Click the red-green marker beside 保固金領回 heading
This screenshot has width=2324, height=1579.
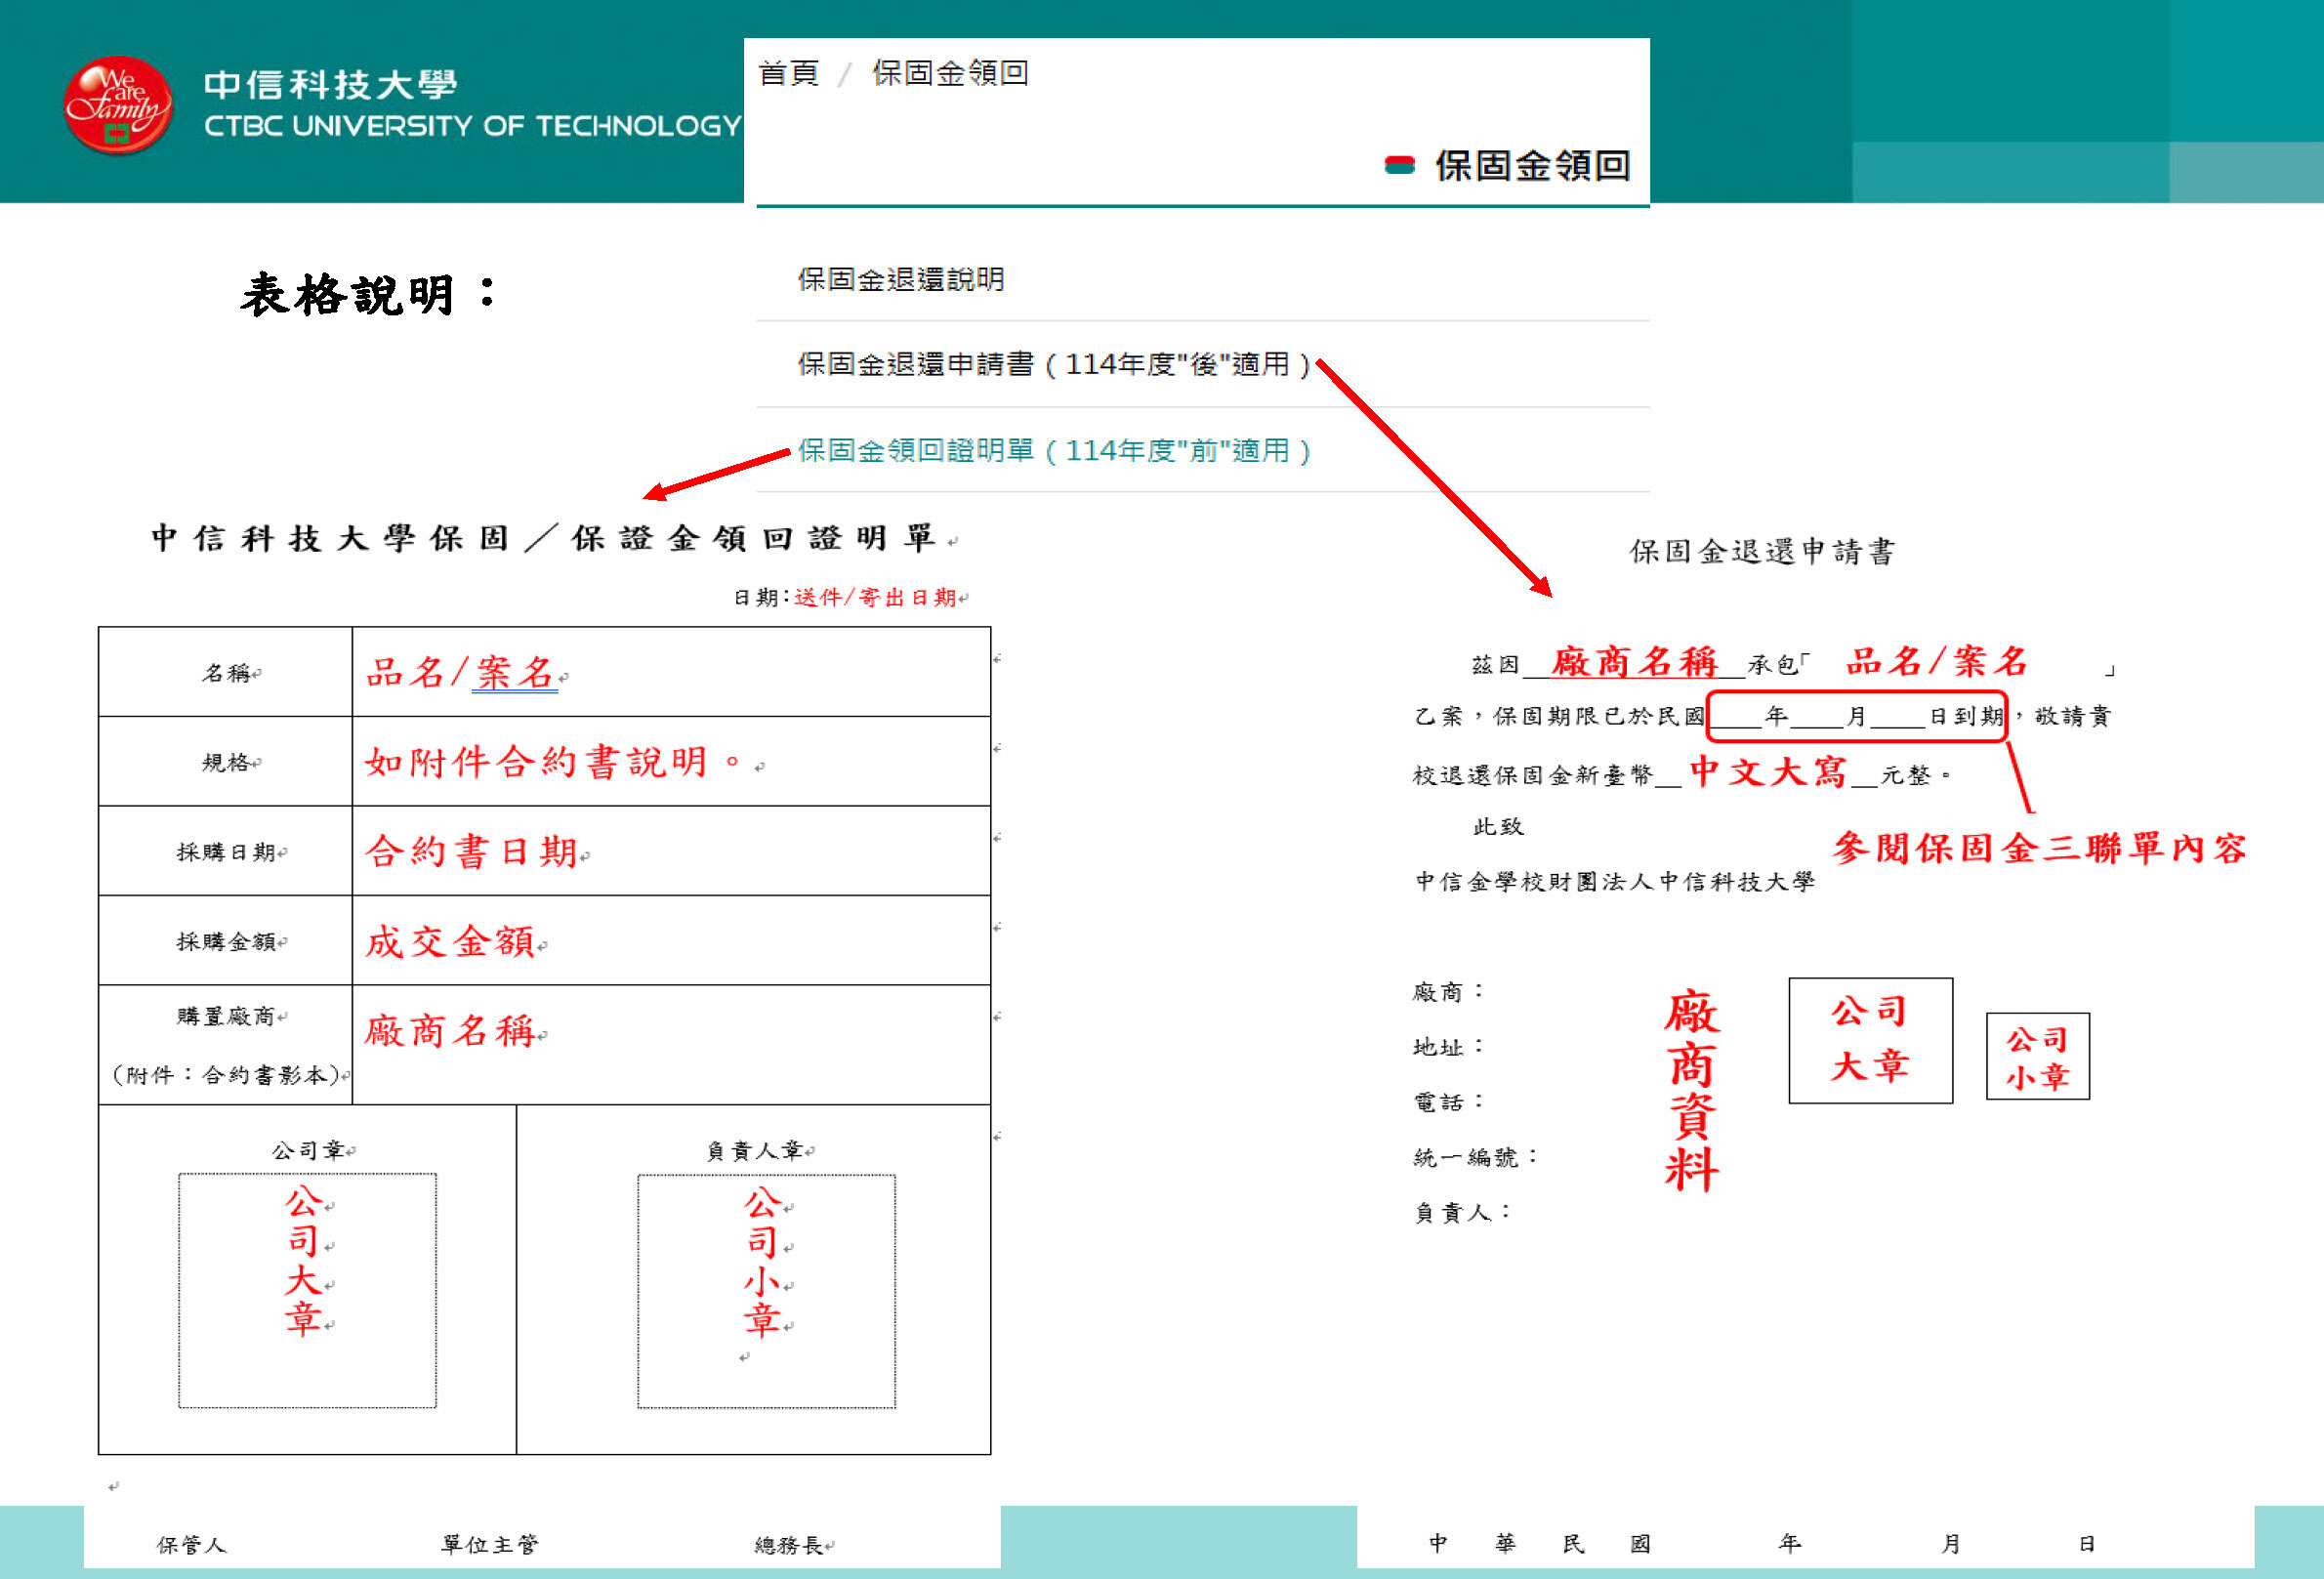(1399, 165)
